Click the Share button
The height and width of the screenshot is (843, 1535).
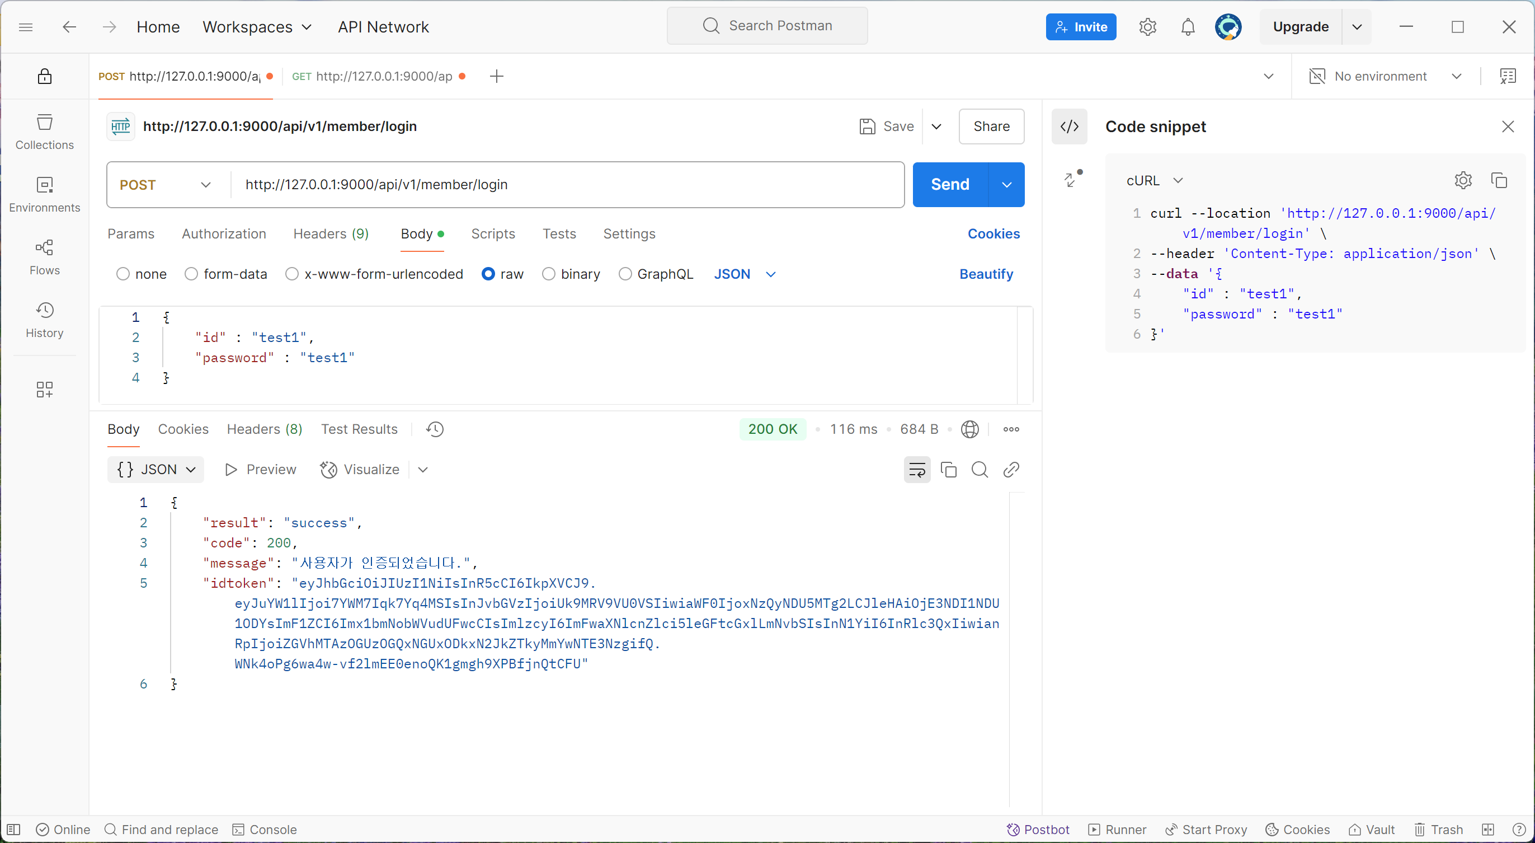point(991,127)
